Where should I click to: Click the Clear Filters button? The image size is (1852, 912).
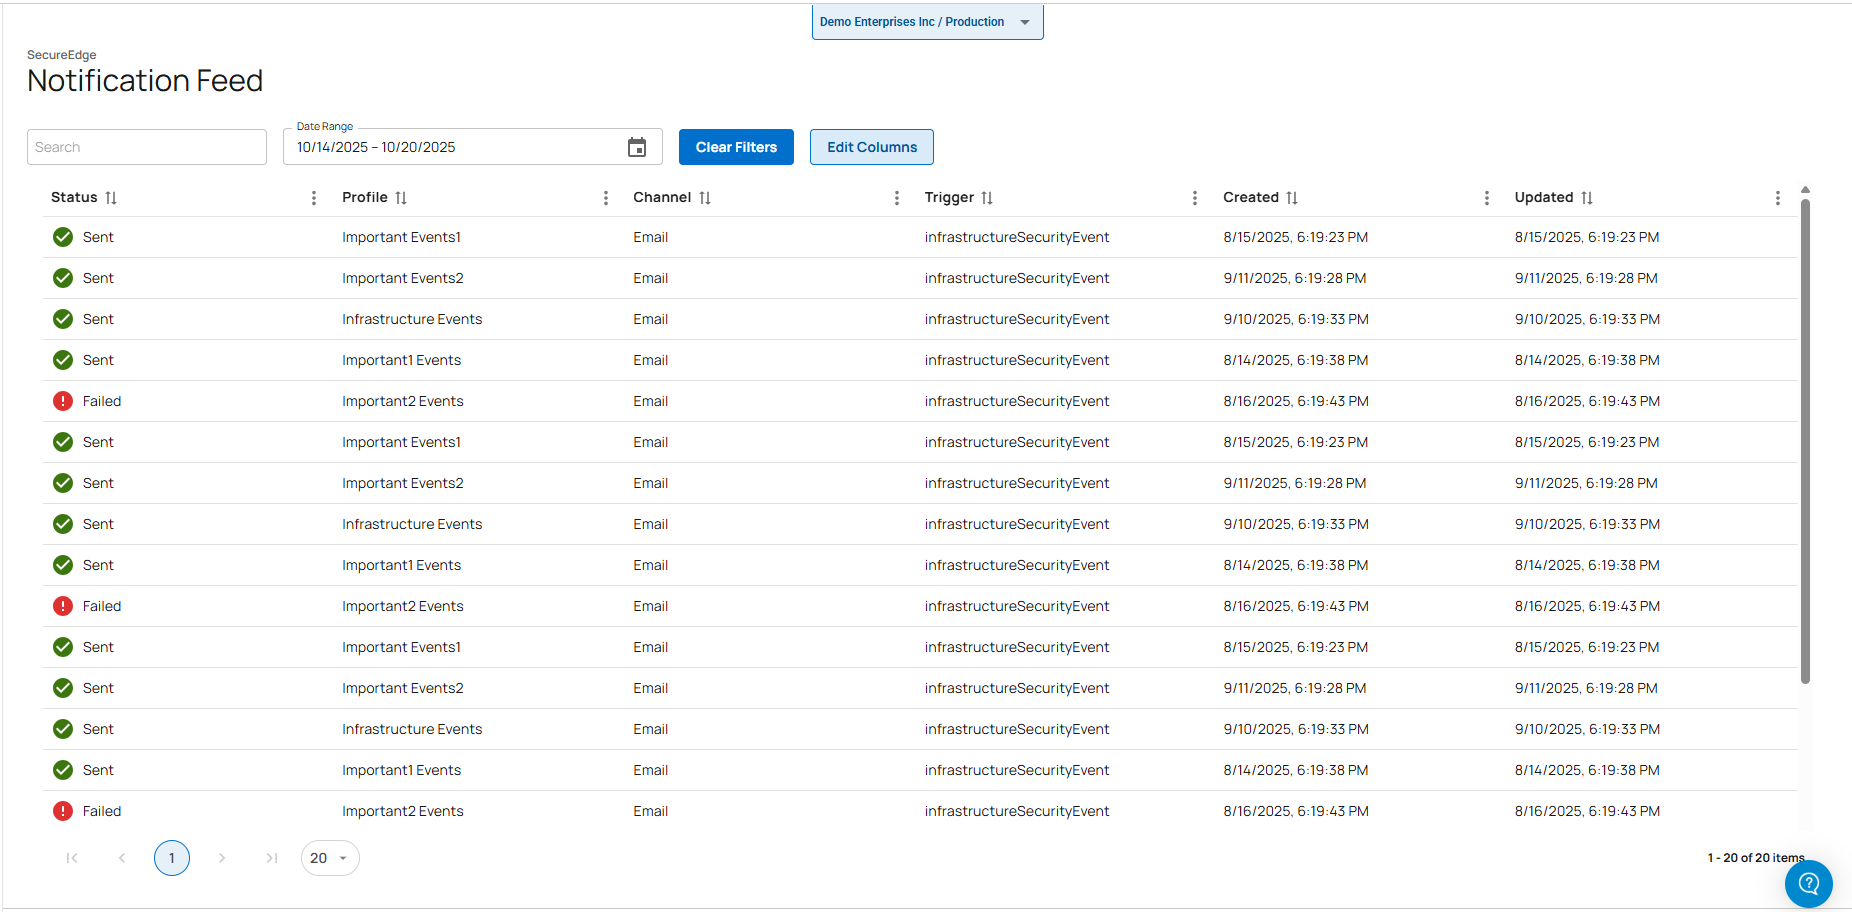pos(736,147)
